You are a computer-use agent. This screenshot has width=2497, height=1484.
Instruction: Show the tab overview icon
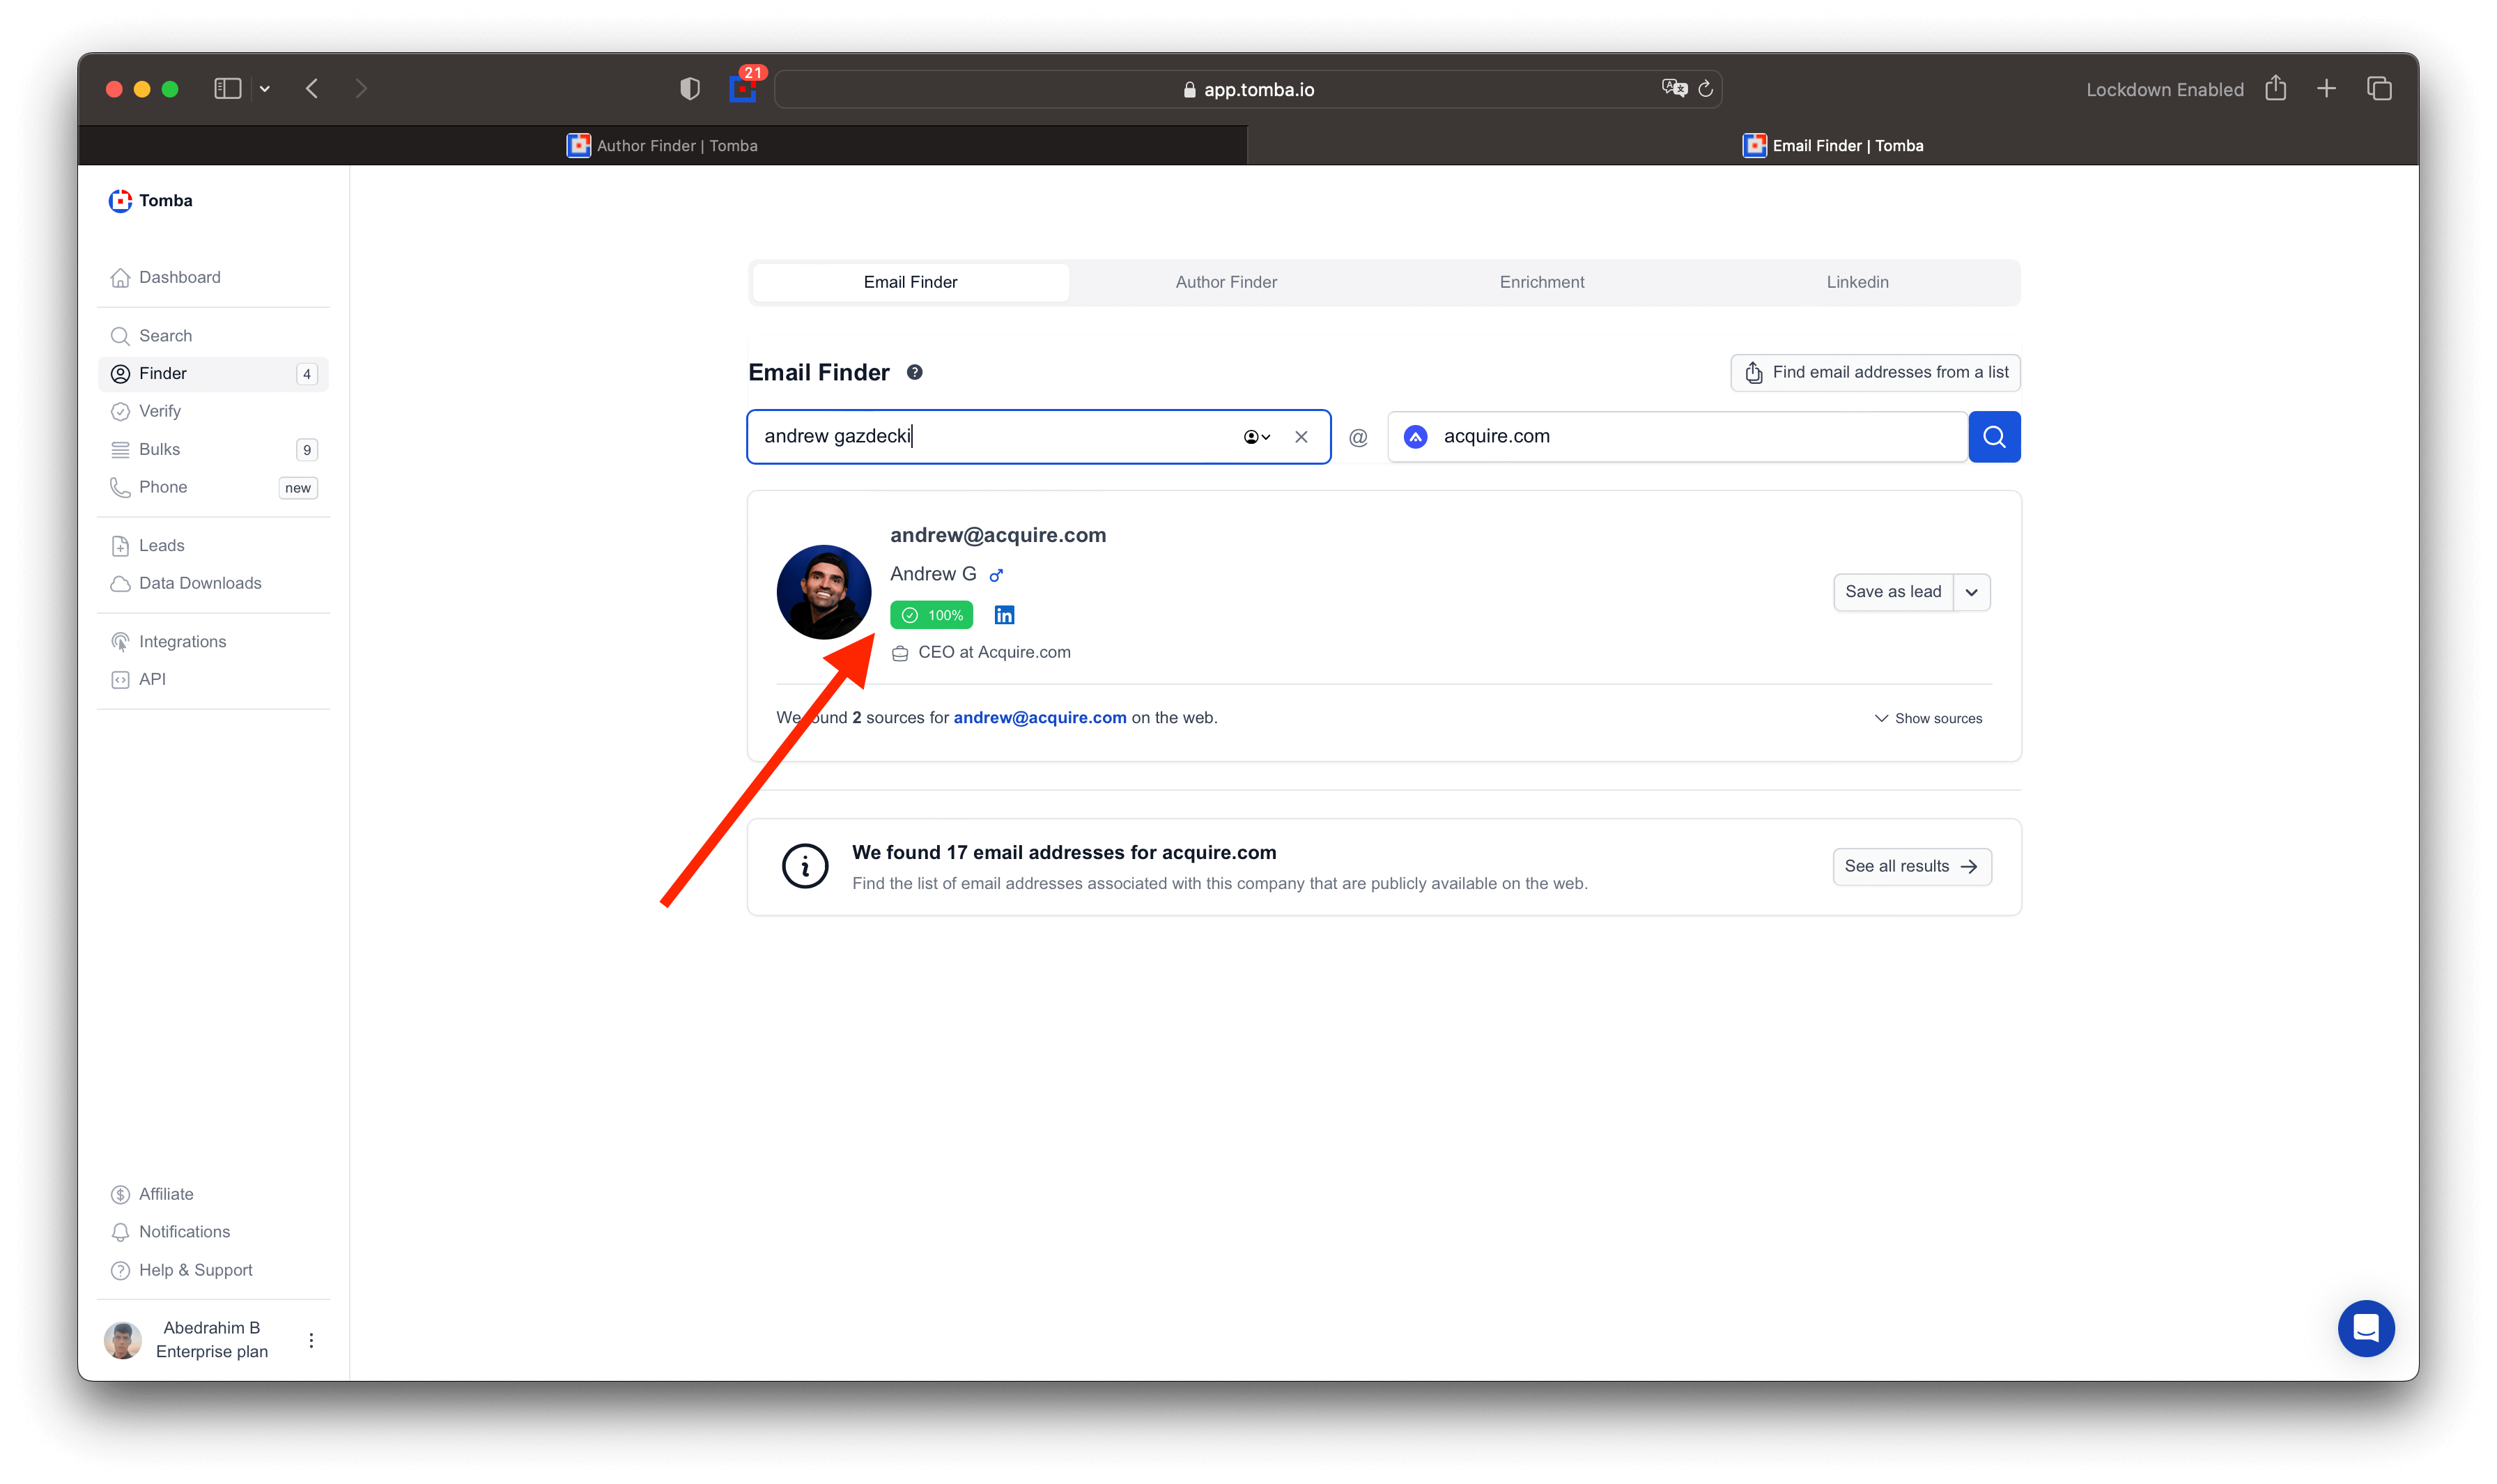[2379, 89]
